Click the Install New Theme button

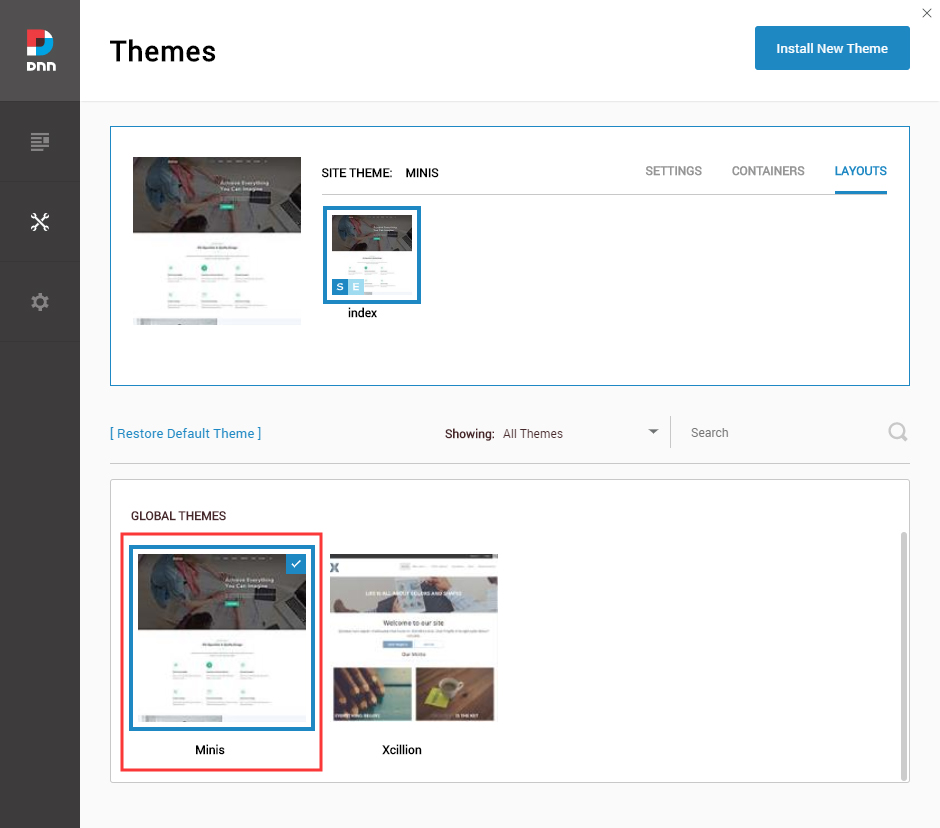click(832, 48)
